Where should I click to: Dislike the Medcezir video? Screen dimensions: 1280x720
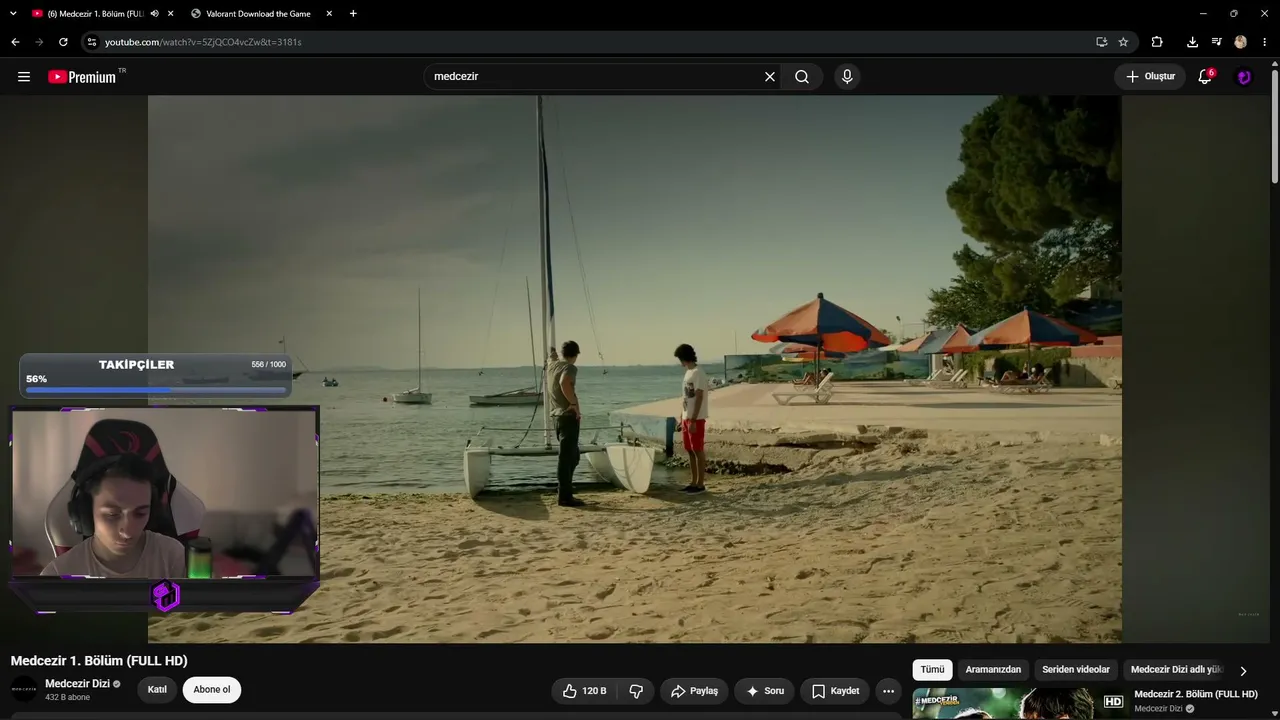tap(636, 691)
